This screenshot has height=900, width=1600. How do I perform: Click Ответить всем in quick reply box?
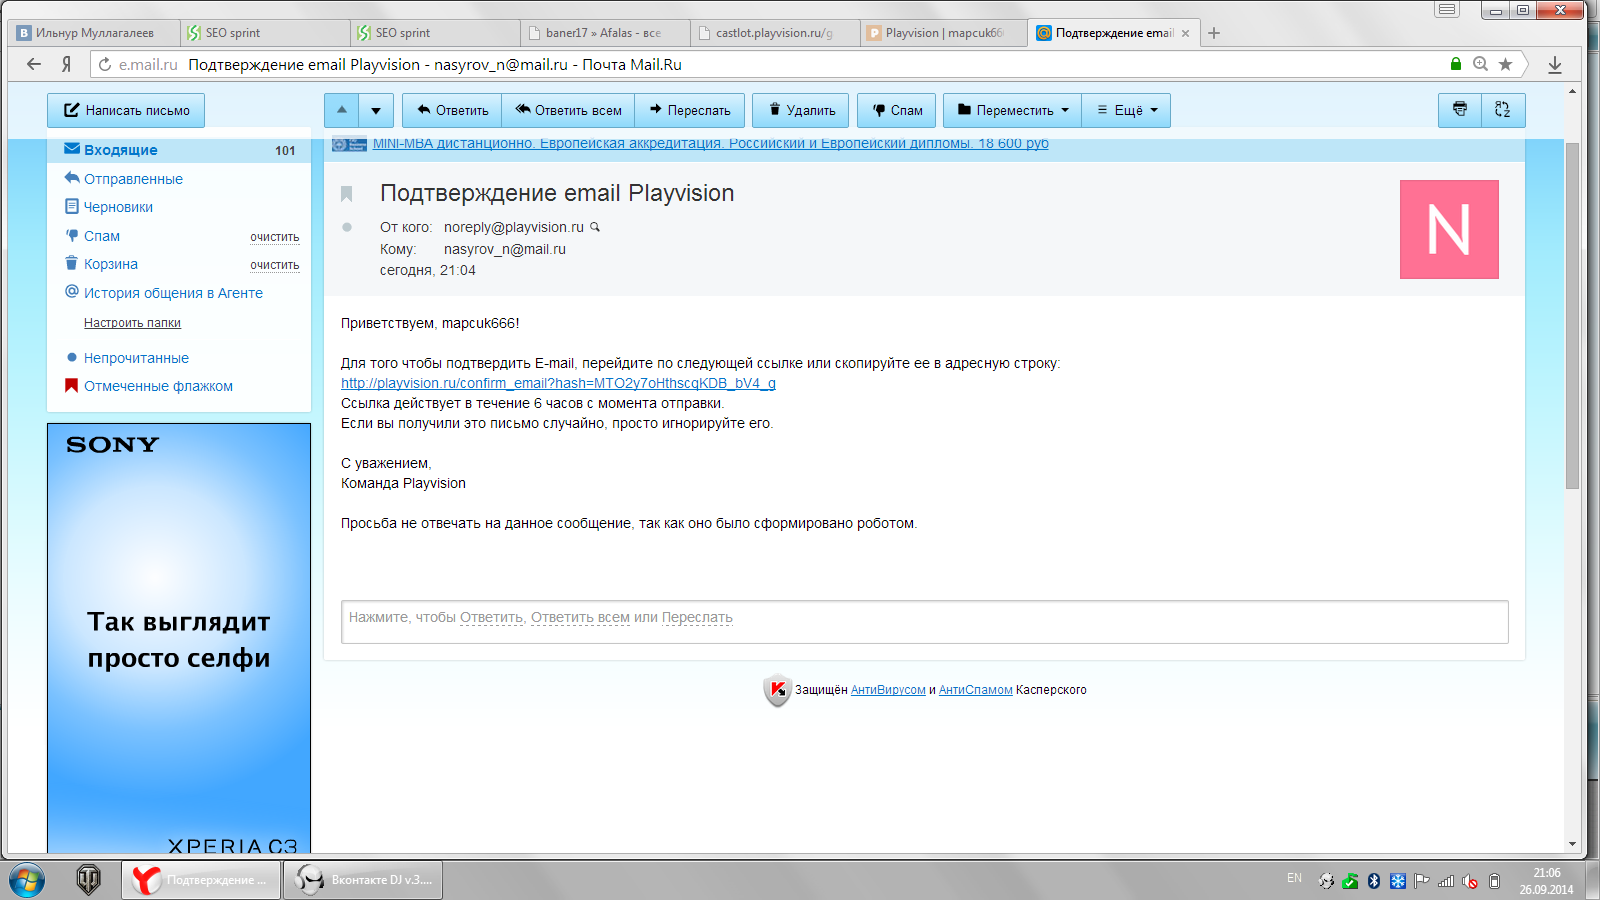click(x=580, y=618)
